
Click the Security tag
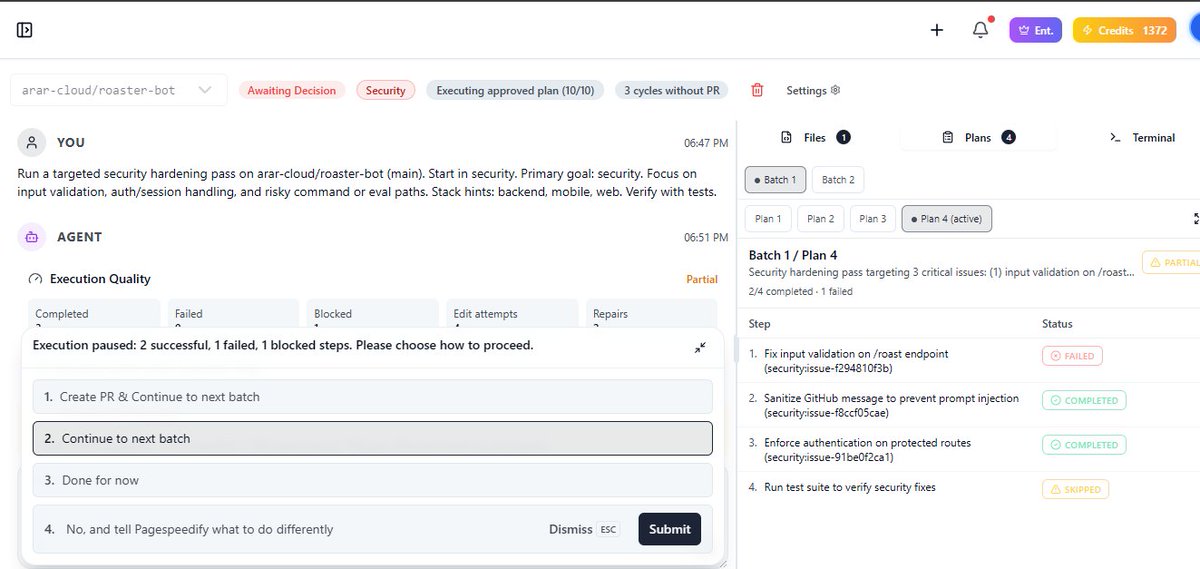coord(385,90)
